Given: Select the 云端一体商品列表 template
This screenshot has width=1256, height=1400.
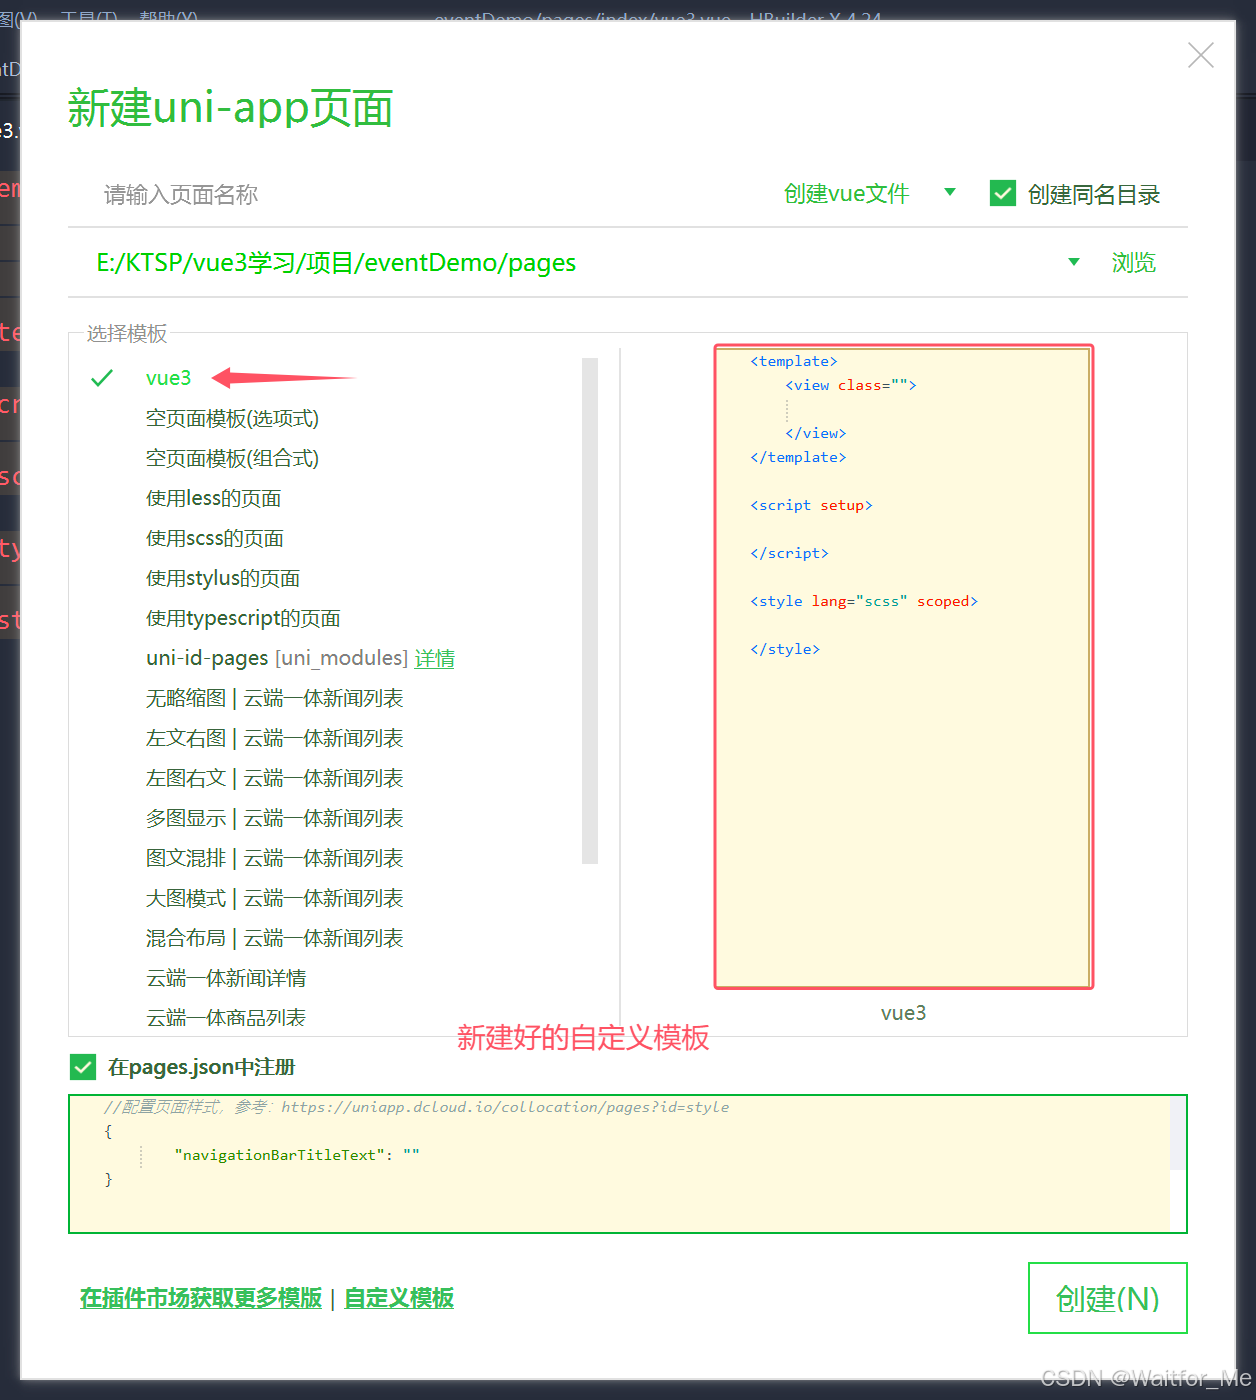Looking at the screenshot, I should [x=226, y=1017].
